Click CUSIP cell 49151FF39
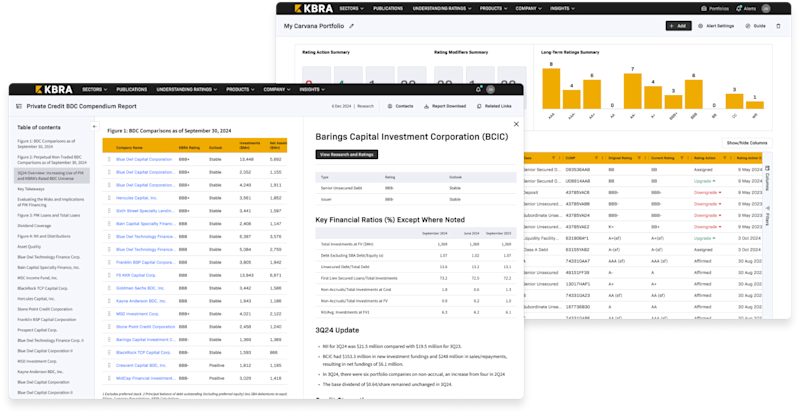 click(x=577, y=272)
